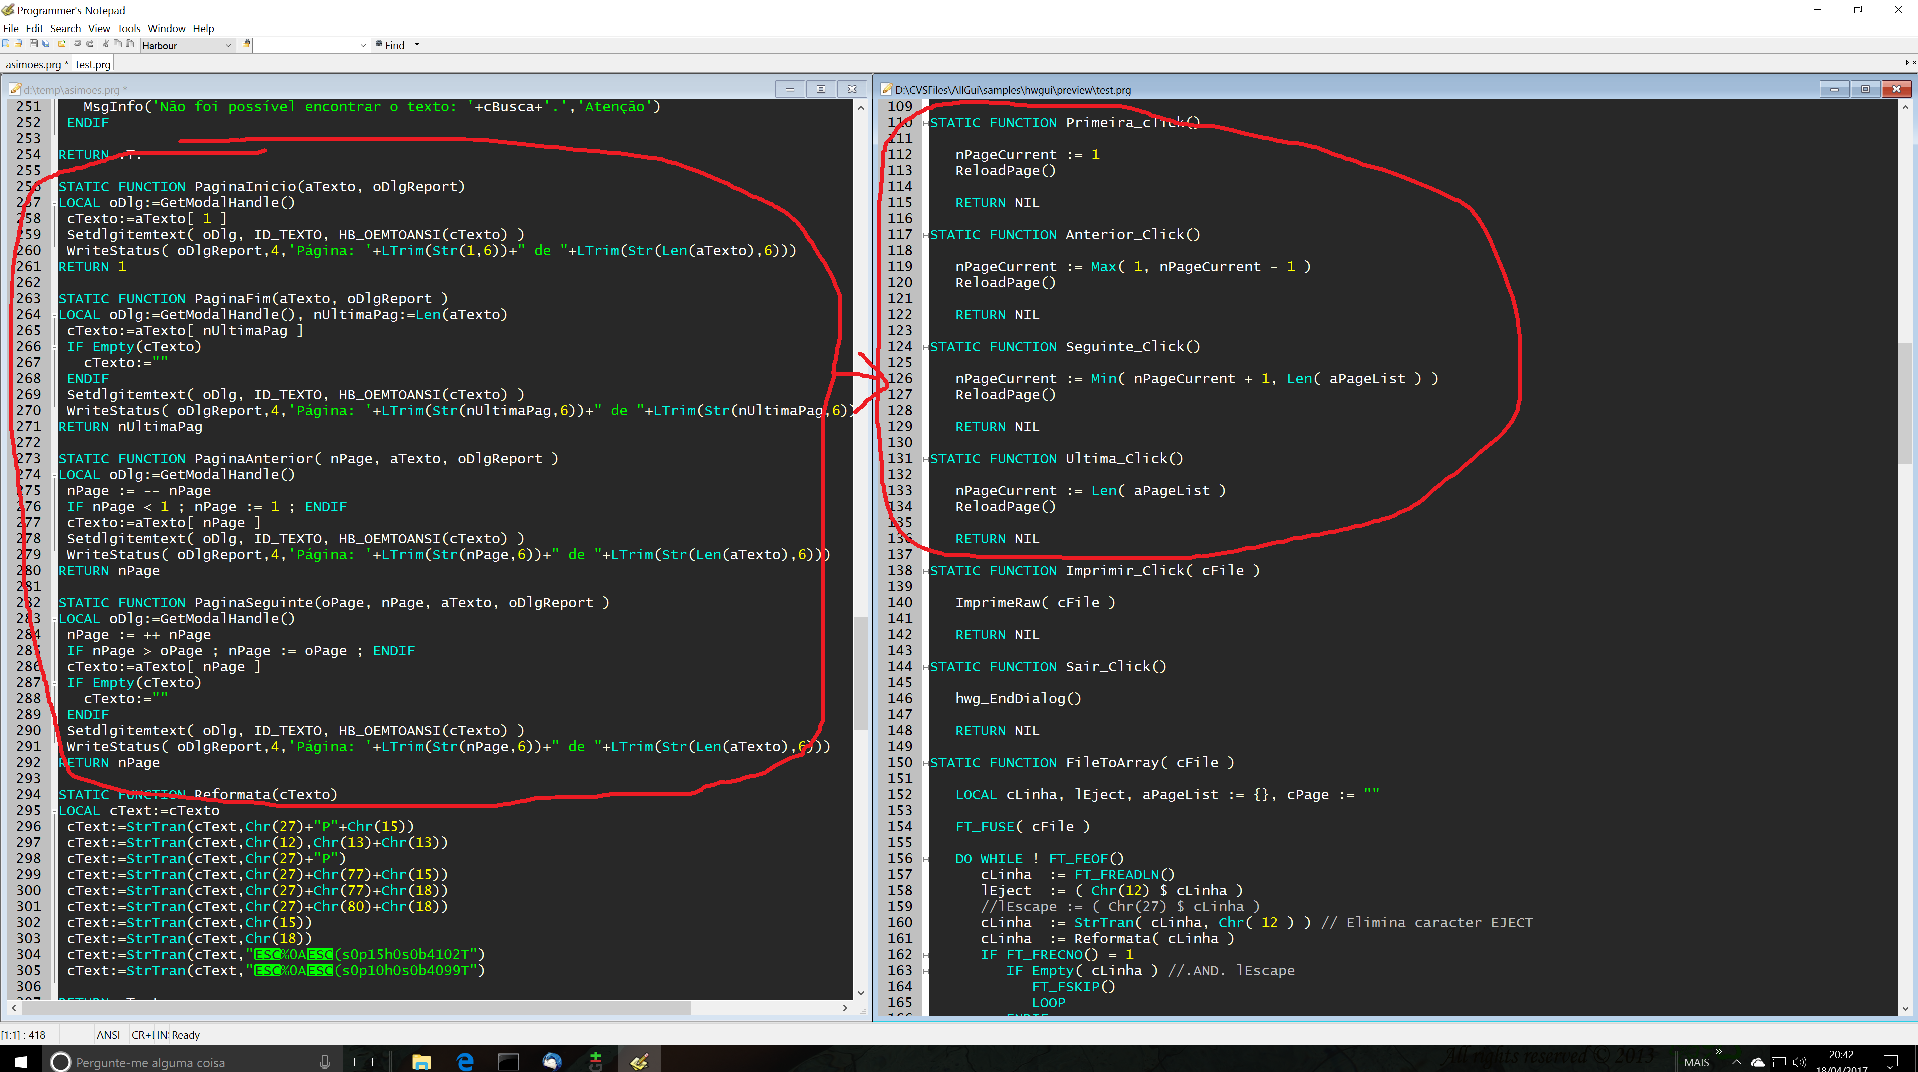1918x1072 pixels.
Task: Open File Explorer from the taskbar
Action: (x=421, y=1061)
